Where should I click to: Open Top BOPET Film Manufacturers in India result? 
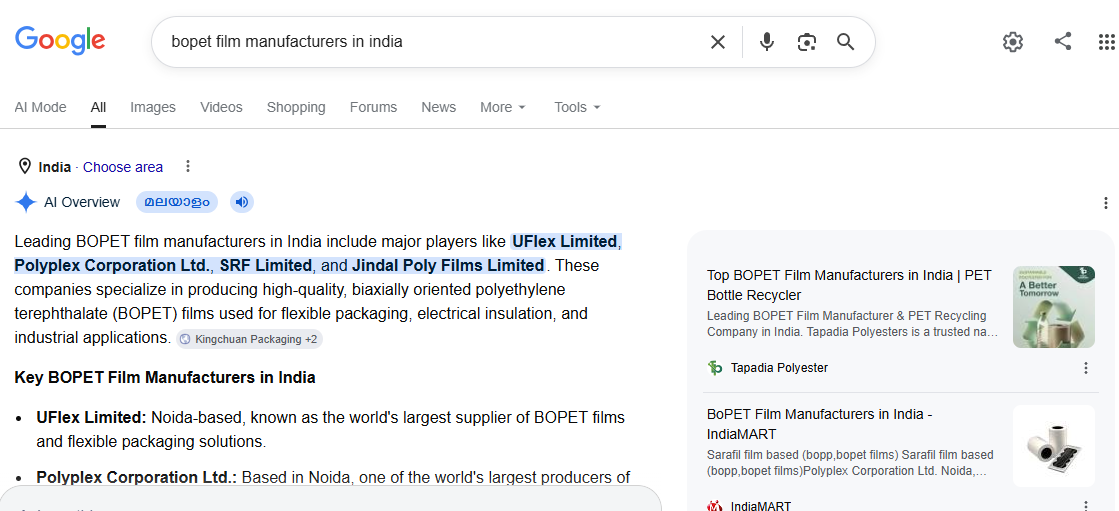849,285
